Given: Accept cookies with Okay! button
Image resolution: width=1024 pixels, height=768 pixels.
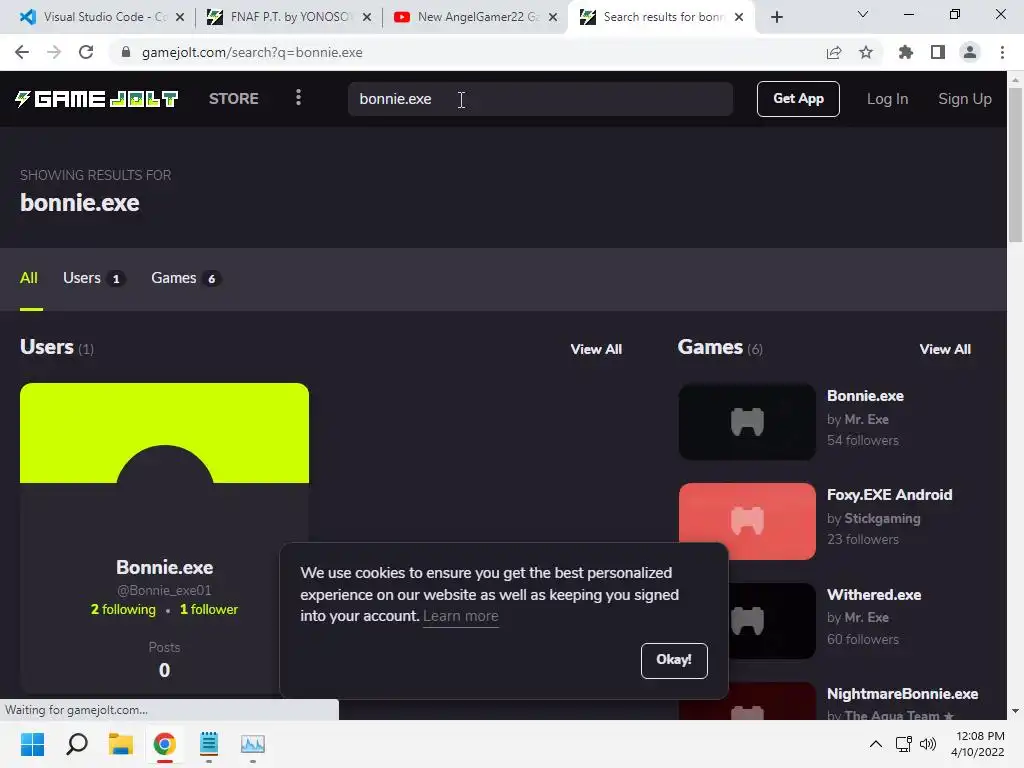Looking at the screenshot, I should click(x=674, y=660).
